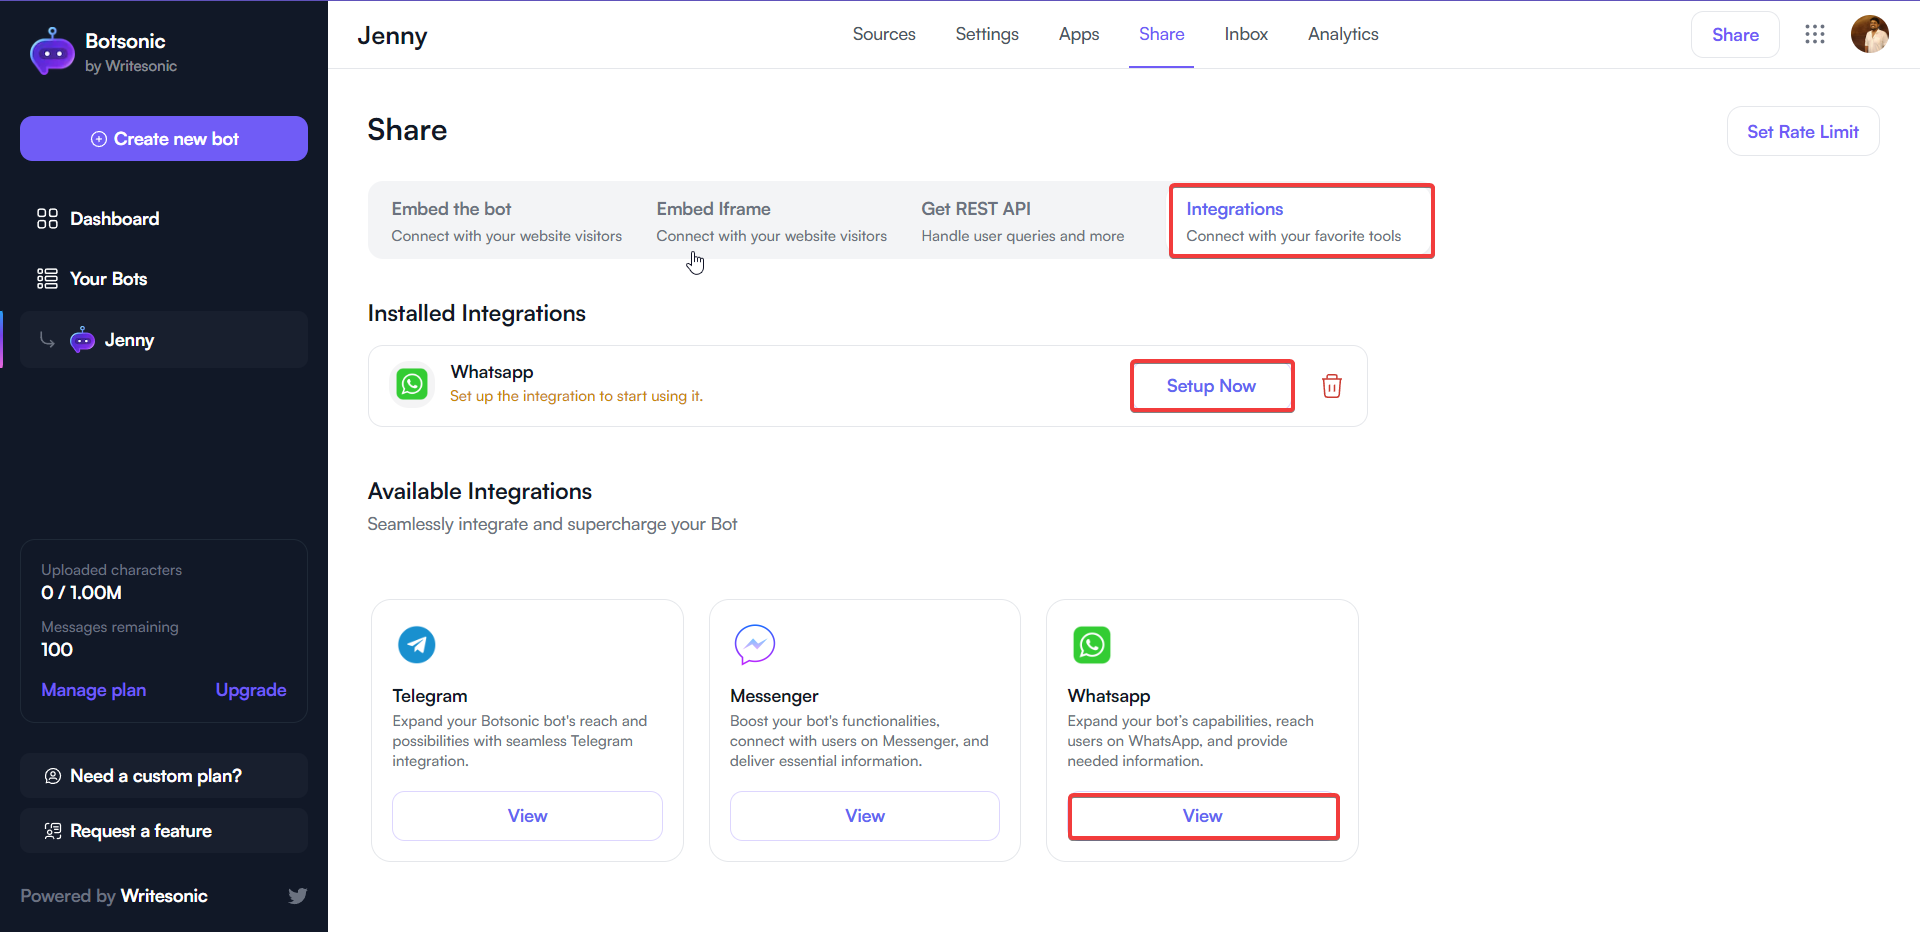The width and height of the screenshot is (1920, 932).
Task: Open the Telegram integration icon
Action: 416,645
